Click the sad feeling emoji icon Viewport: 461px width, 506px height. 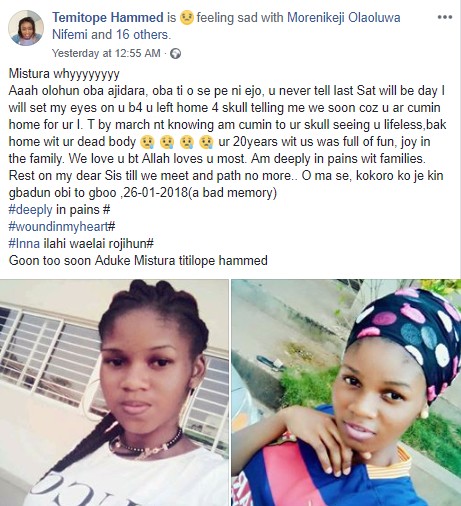tap(187, 17)
